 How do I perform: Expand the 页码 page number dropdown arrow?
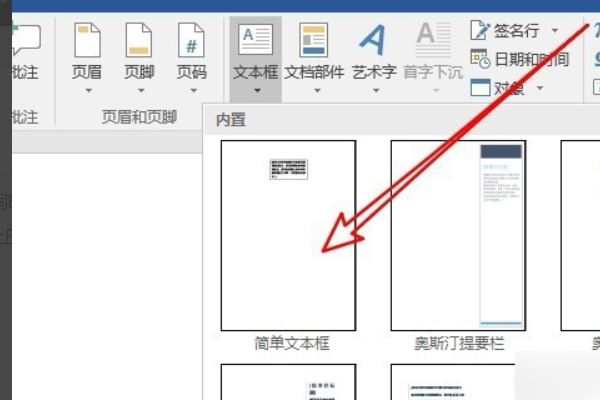pos(194,91)
